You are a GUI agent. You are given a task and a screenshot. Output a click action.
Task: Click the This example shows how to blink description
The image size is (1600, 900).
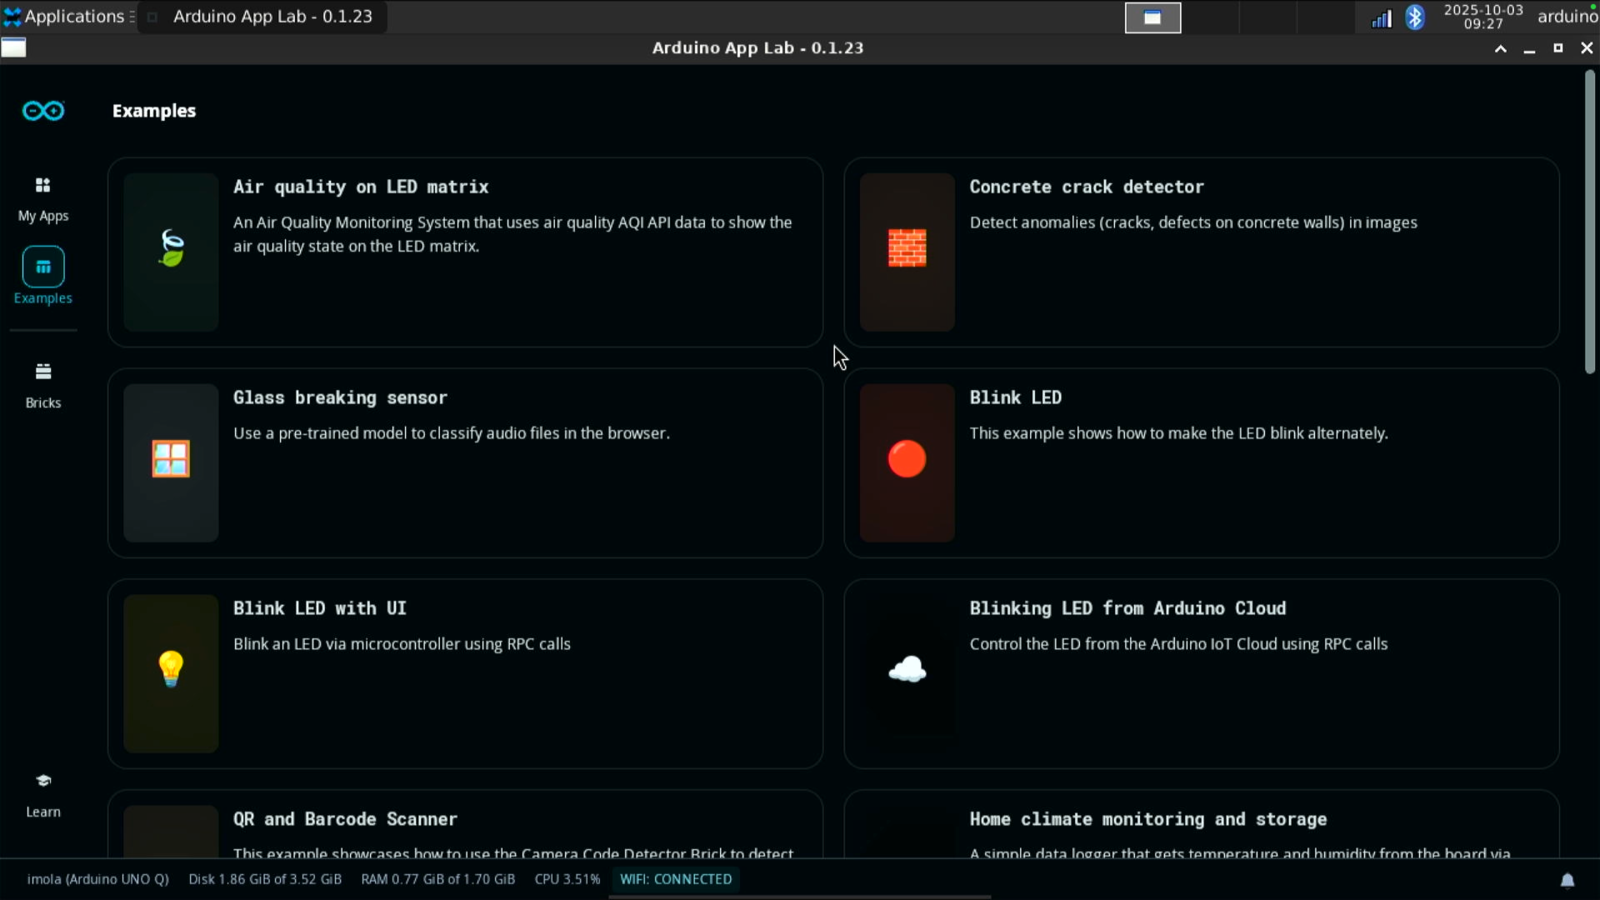click(x=1178, y=433)
